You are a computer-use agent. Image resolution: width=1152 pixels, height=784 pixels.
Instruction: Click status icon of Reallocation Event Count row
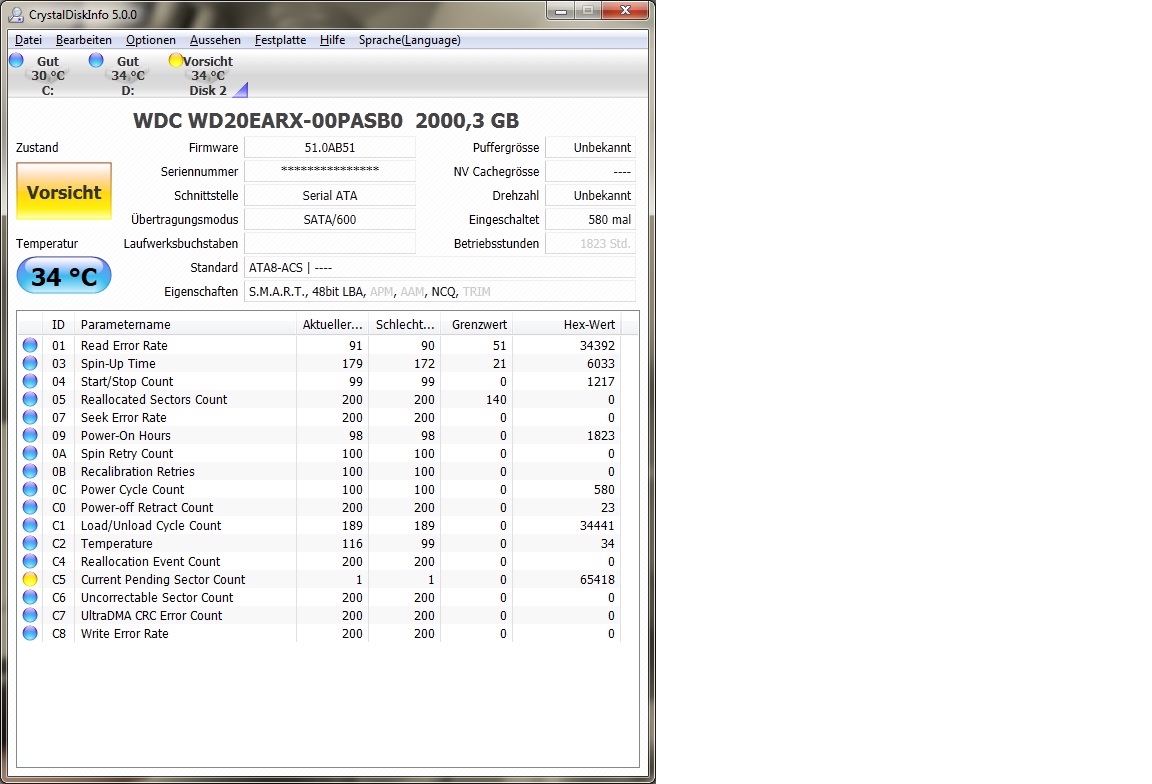30,561
